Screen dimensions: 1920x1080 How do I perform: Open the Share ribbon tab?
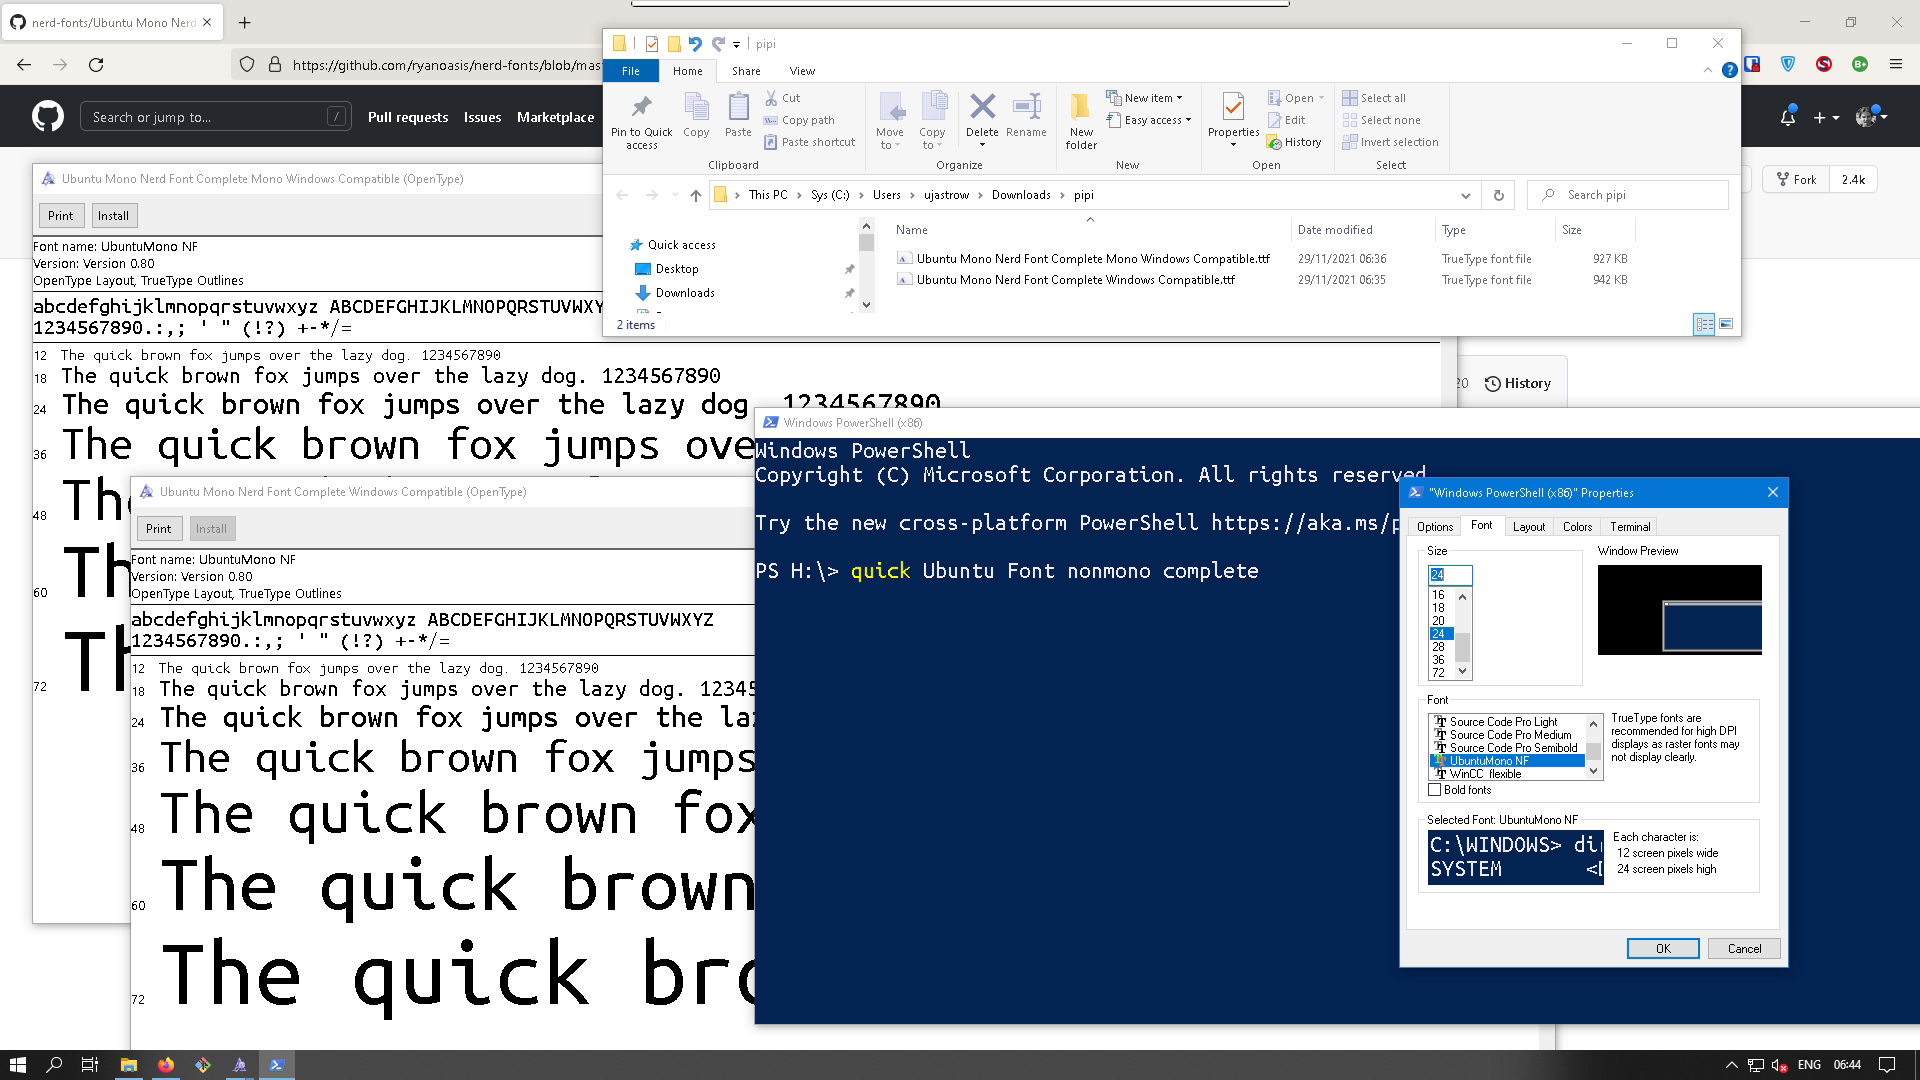[746, 71]
